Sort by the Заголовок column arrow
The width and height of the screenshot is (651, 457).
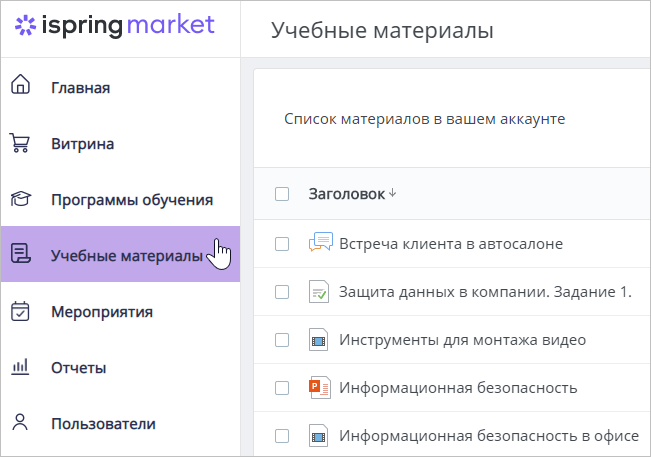(x=392, y=193)
